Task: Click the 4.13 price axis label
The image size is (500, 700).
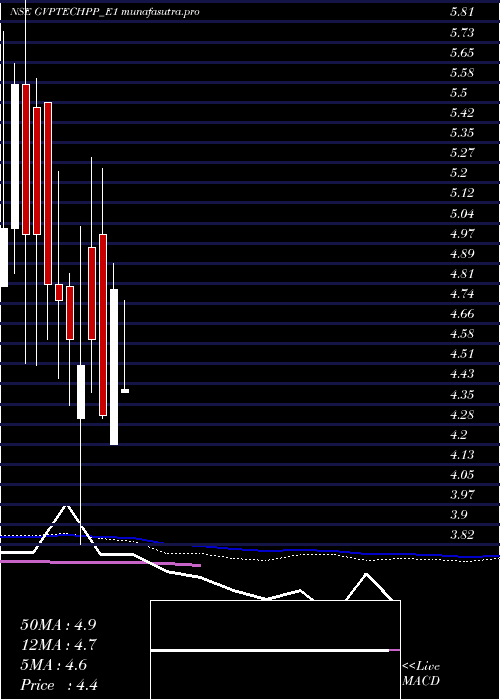Action: coord(462,455)
